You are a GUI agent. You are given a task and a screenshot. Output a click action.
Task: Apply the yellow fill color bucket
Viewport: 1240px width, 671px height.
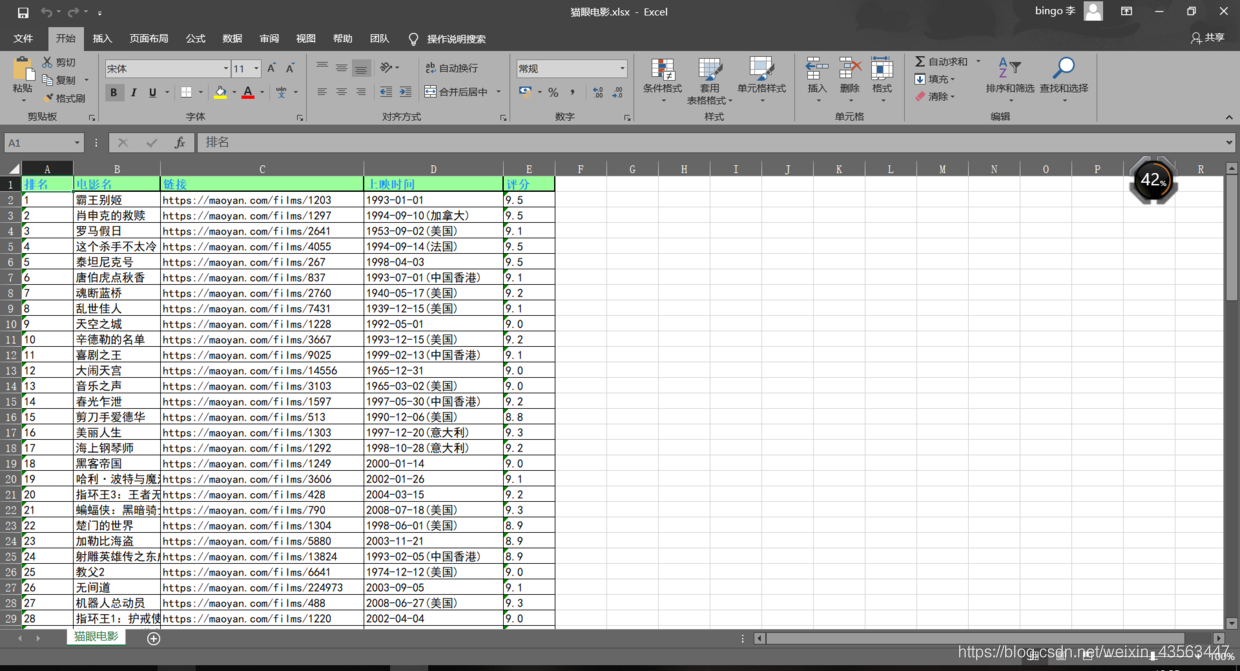pyautogui.click(x=220, y=92)
